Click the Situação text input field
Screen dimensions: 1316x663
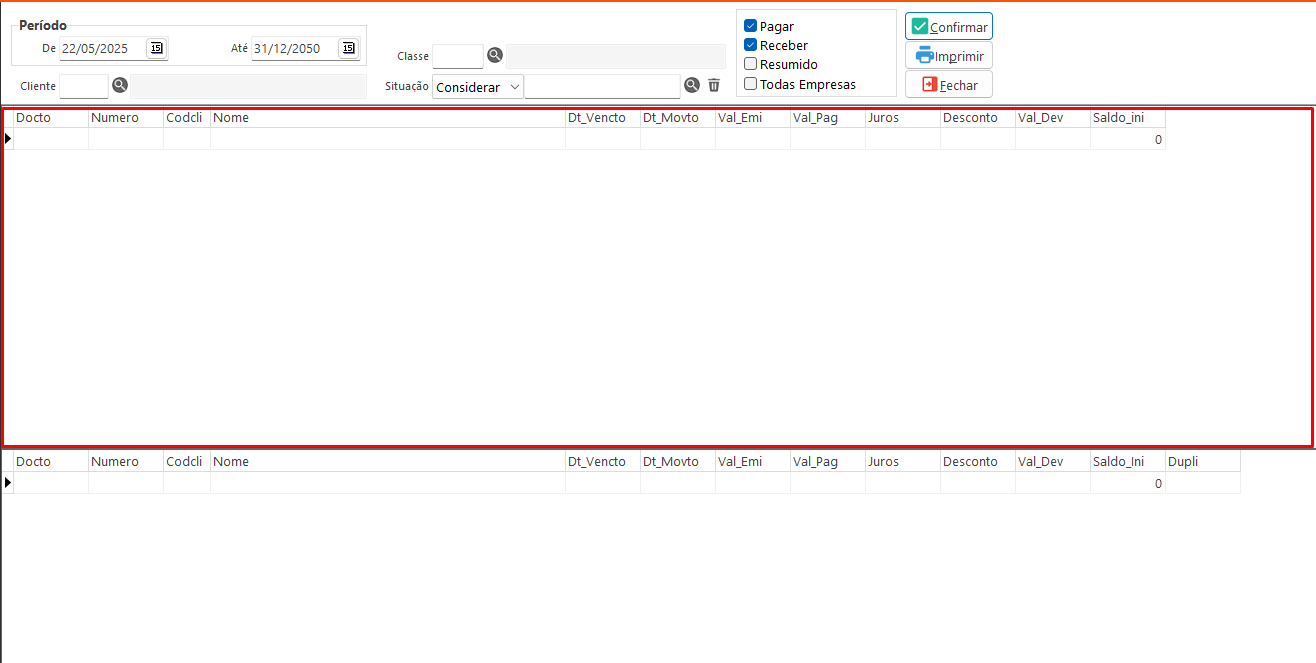pyautogui.click(x=601, y=87)
